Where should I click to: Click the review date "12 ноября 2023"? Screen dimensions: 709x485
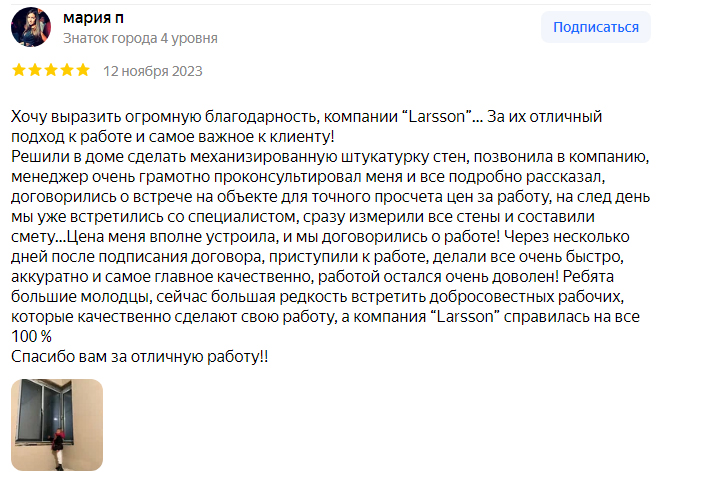click(x=153, y=71)
